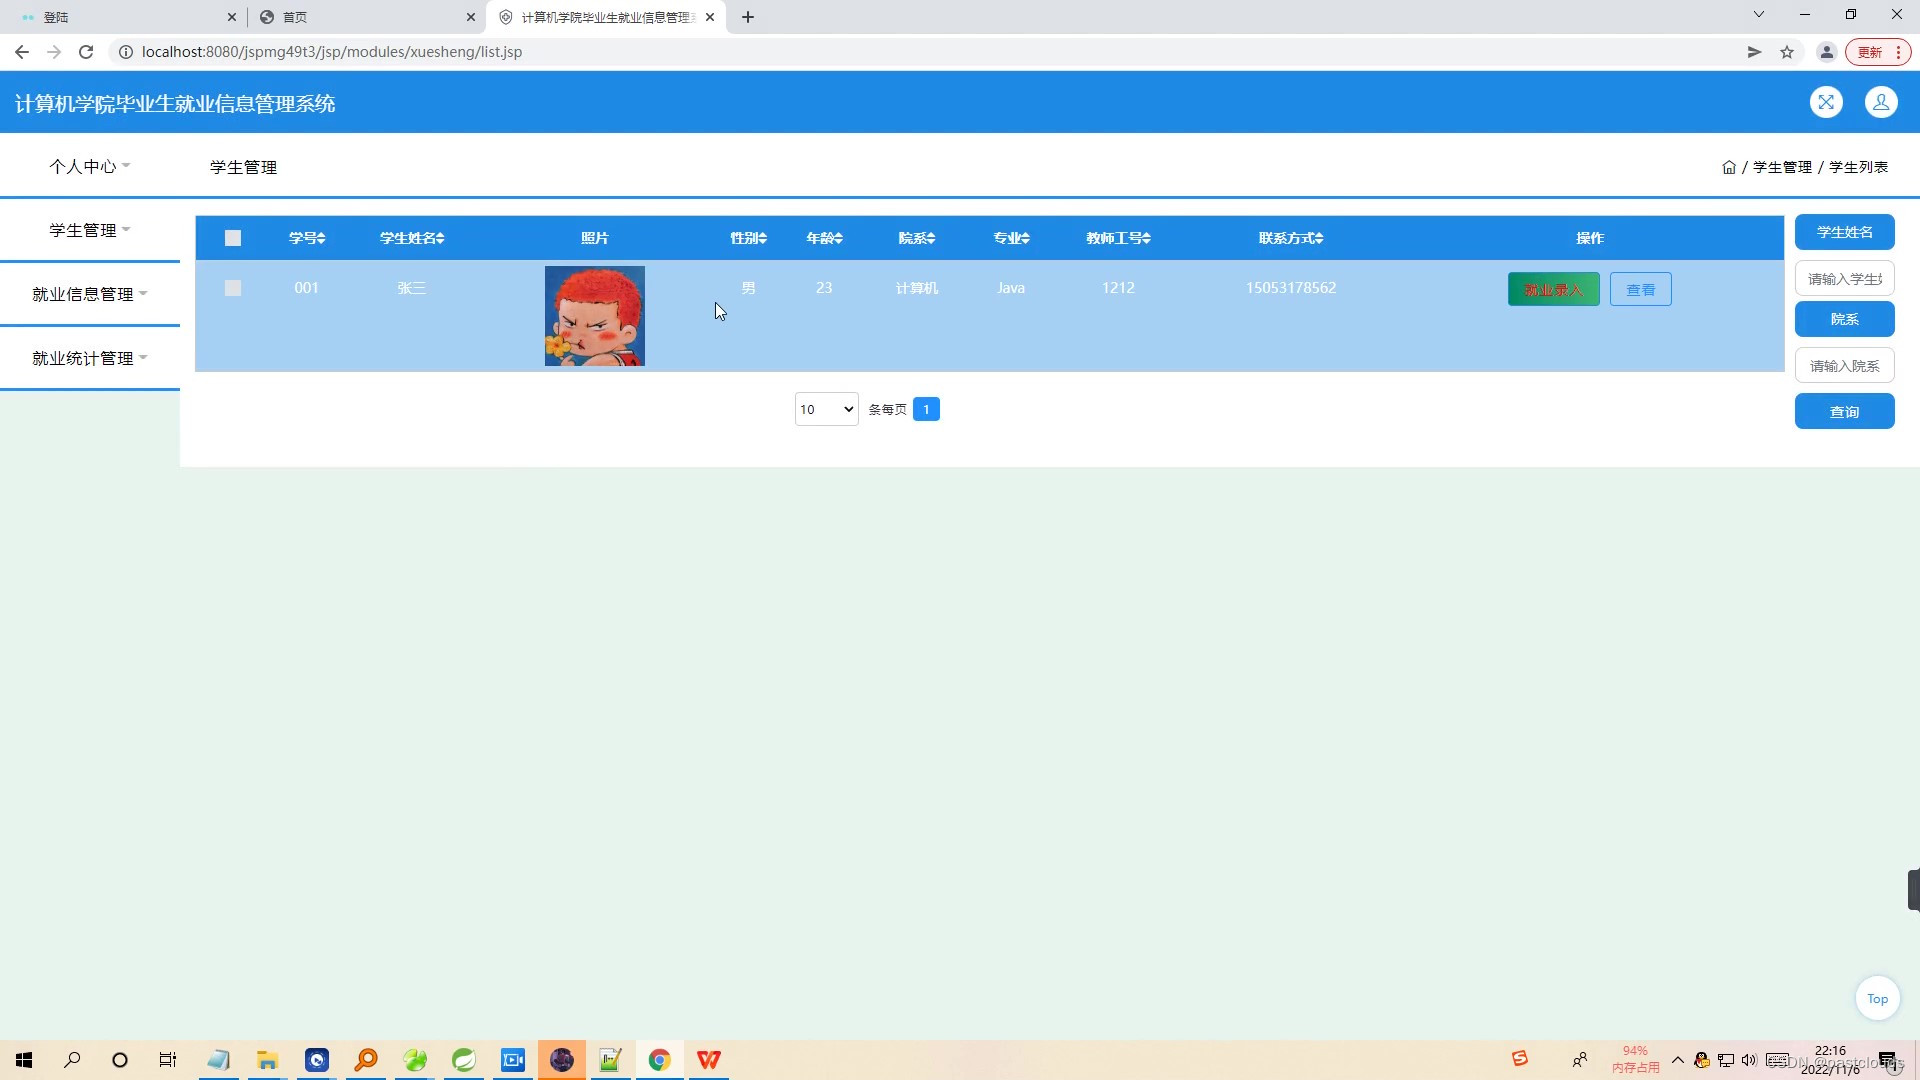Click the green 就业录入 button
Image resolution: width=1920 pixels, height=1080 pixels.
coord(1552,289)
